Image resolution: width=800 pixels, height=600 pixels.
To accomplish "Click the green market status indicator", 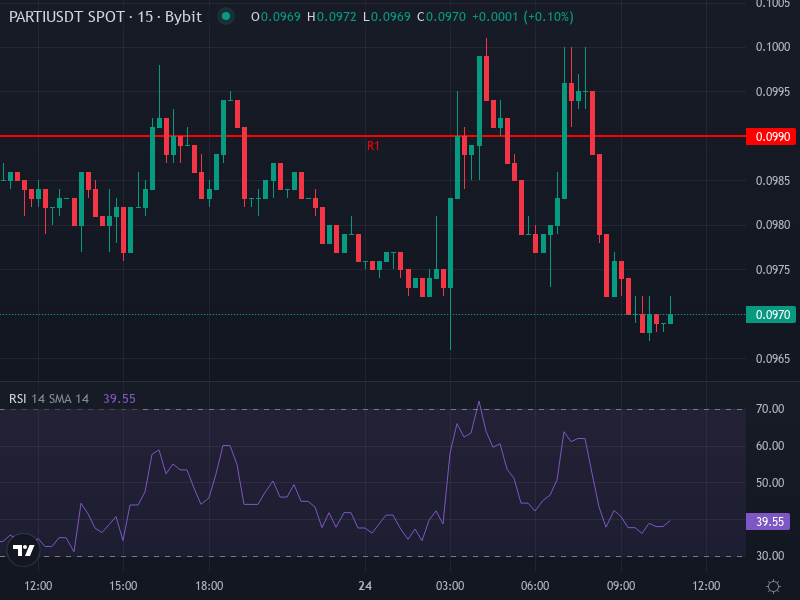I will [x=226, y=17].
